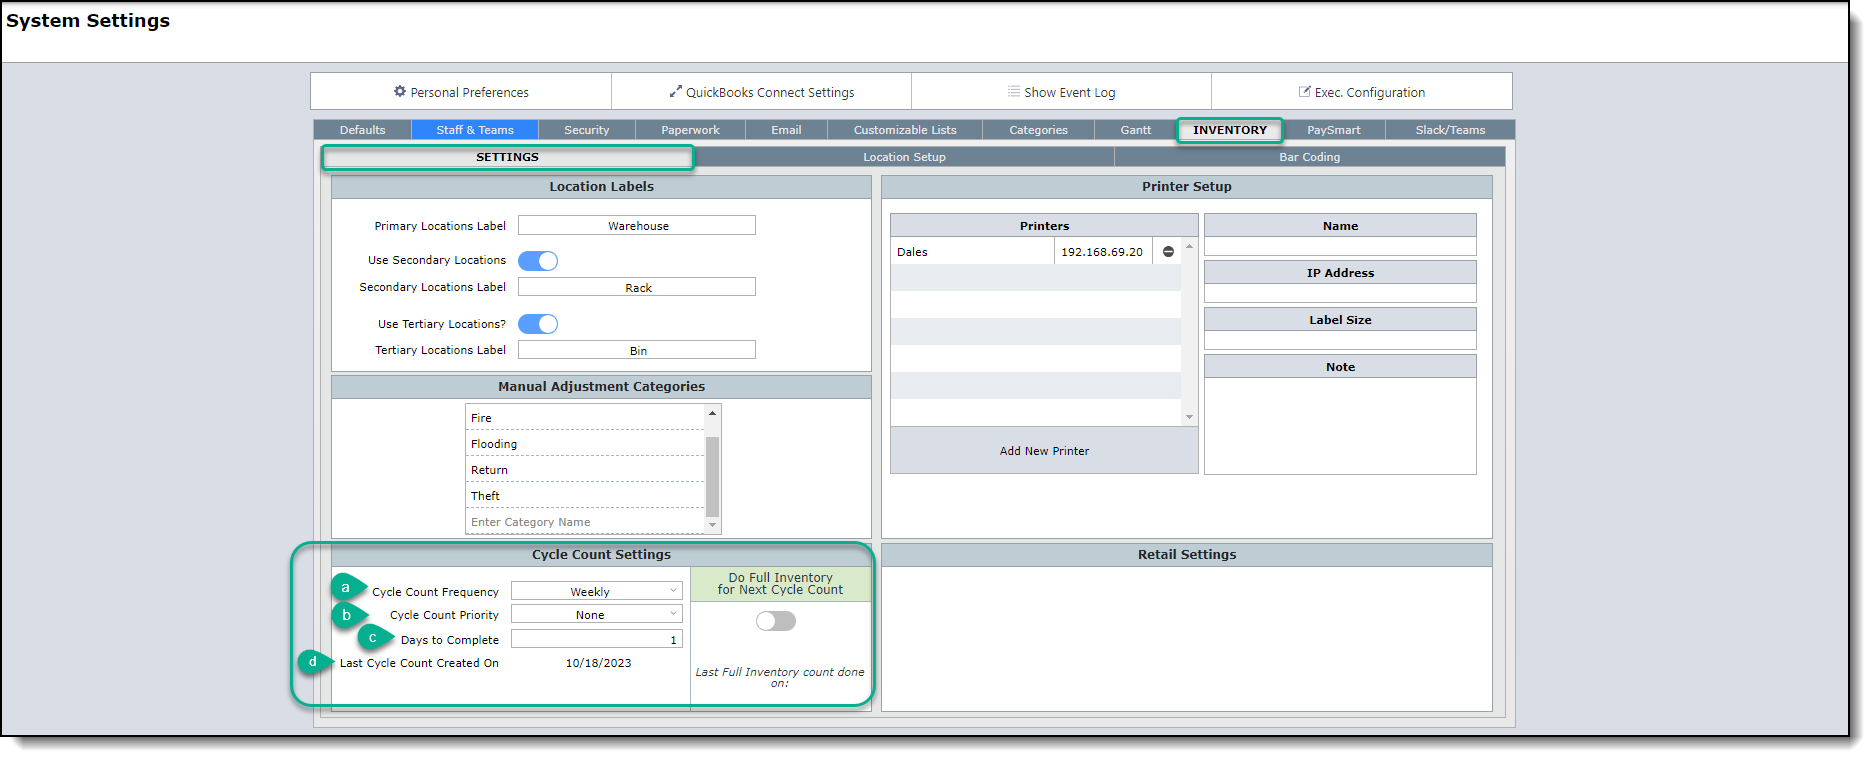
Task: Open the PaySmart tab
Action: click(1333, 130)
